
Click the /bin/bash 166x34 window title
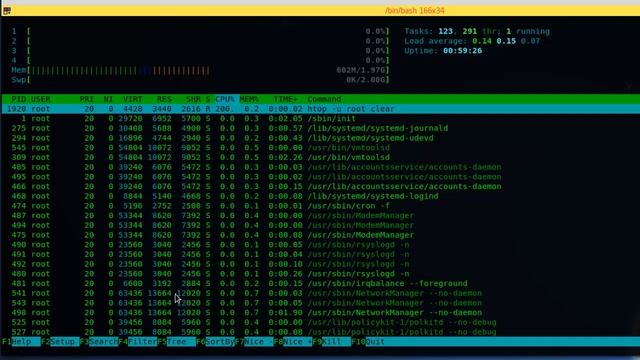click(414, 11)
